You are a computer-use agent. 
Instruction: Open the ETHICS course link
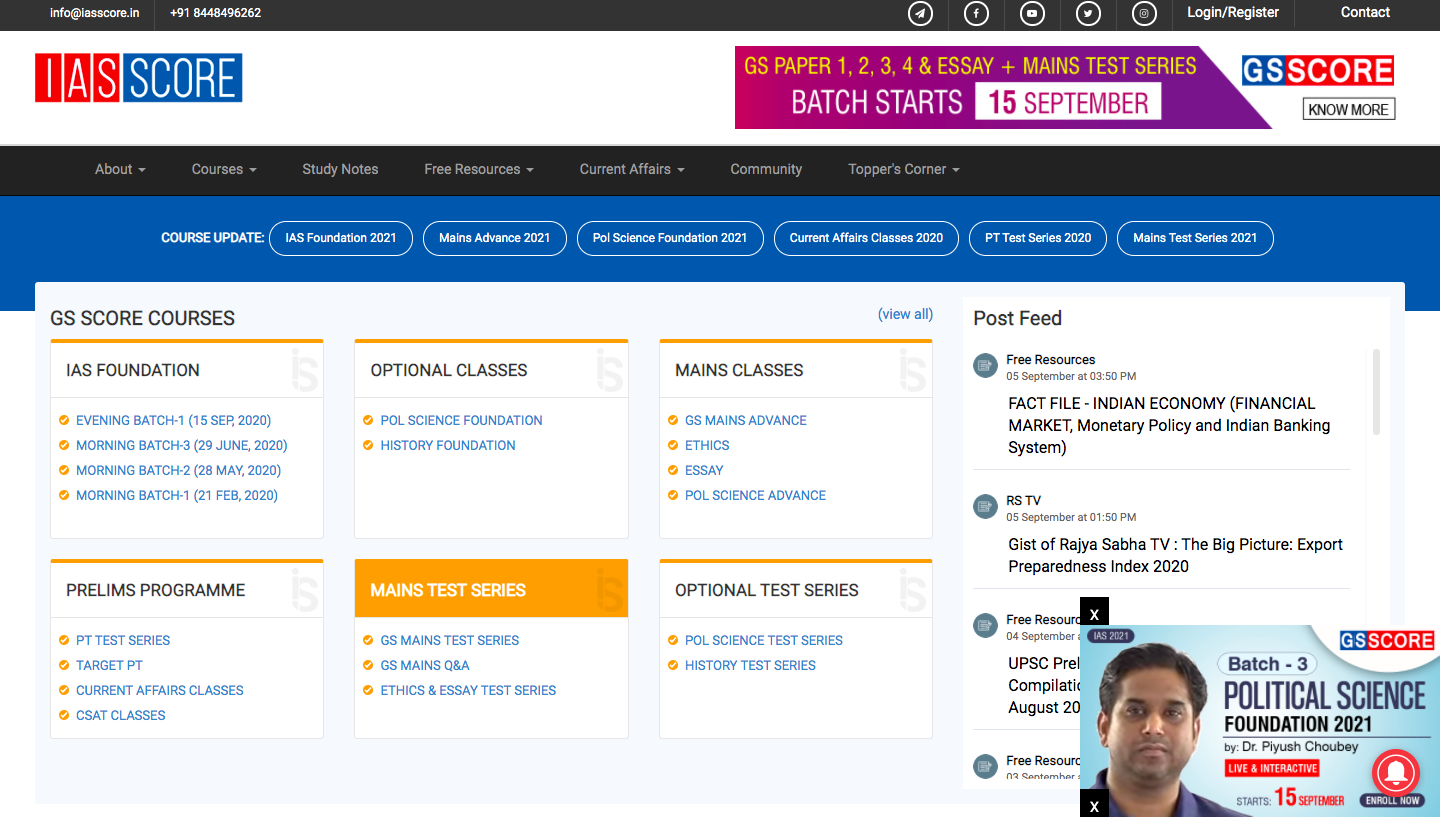(707, 445)
